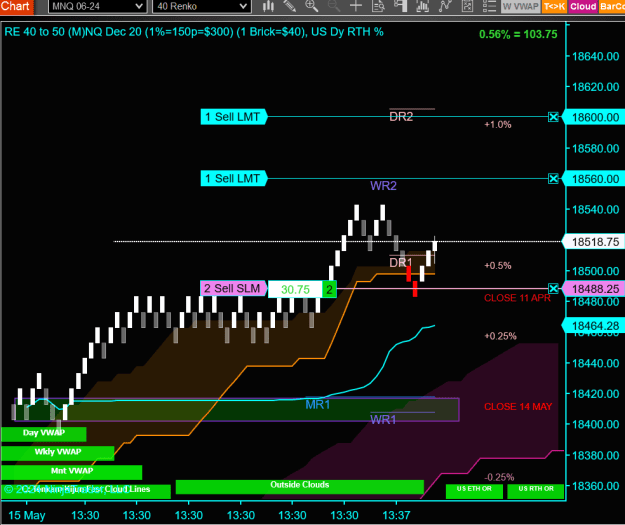Toggle the BarCo button
625x525 pixels.
[611, 6]
